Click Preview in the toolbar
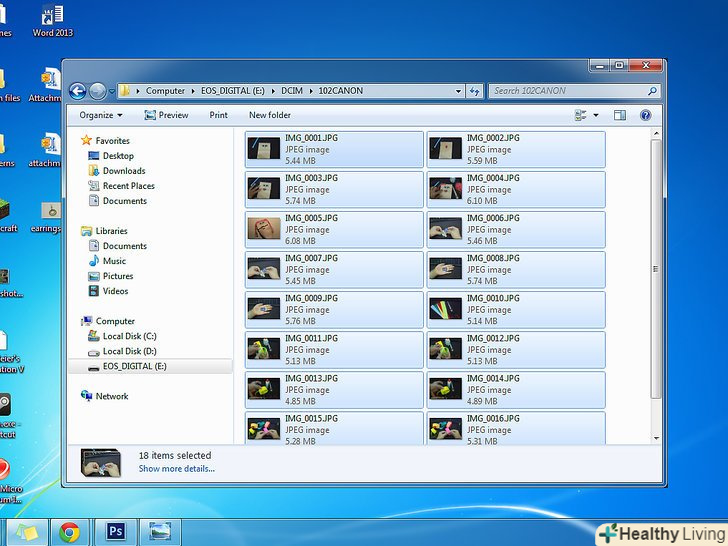 tap(166, 115)
